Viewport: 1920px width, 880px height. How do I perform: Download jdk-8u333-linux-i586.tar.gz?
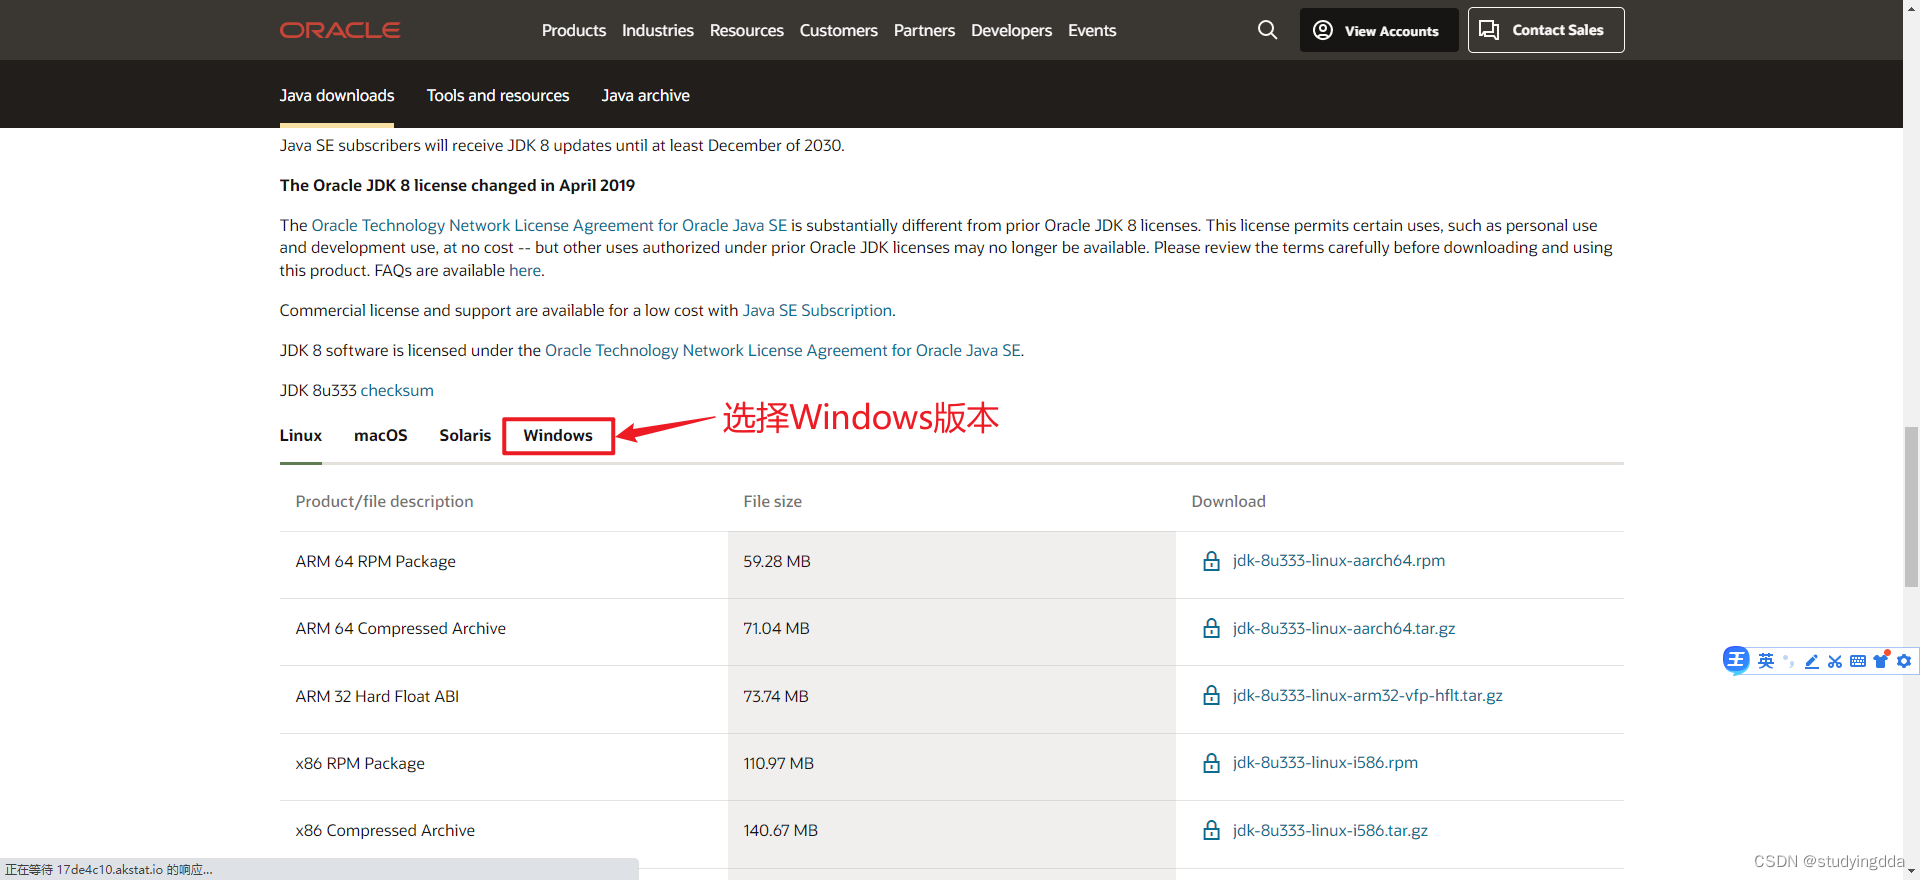point(1330,831)
